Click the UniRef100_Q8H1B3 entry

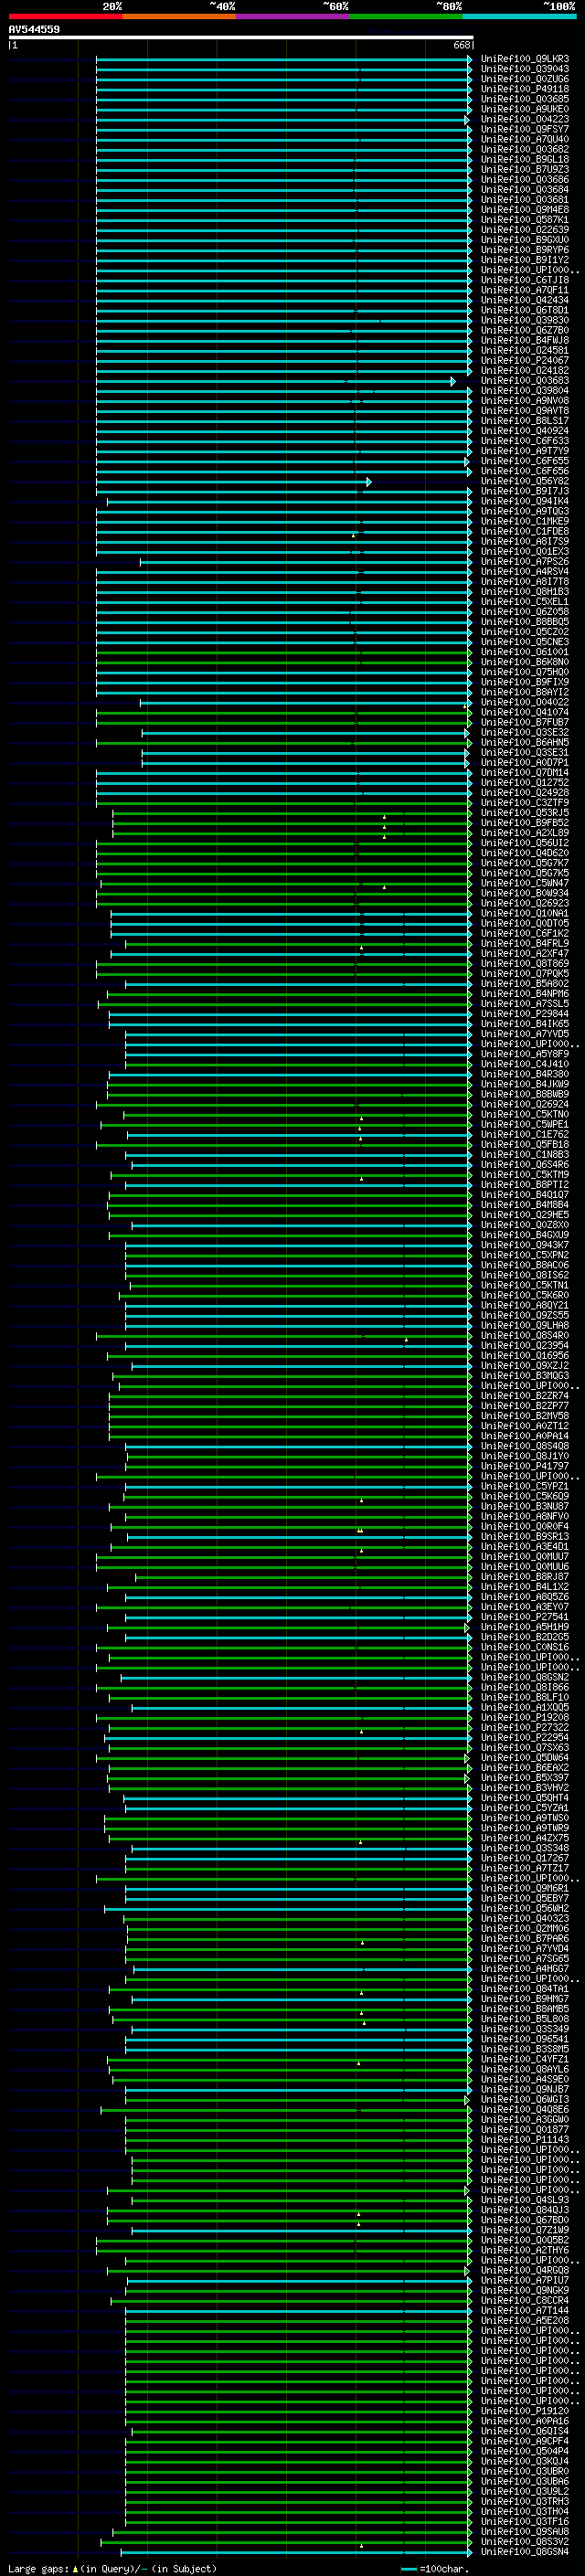(x=525, y=592)
